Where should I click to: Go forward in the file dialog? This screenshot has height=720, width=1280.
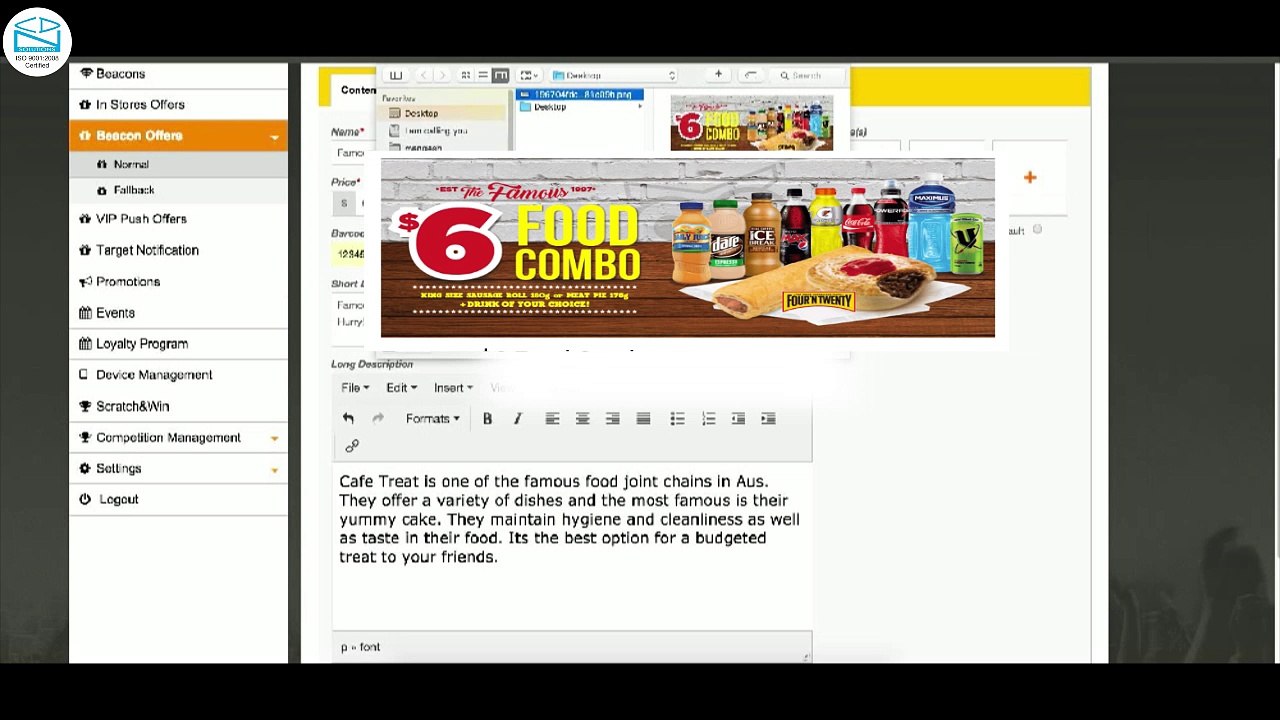tap(442, 75)
